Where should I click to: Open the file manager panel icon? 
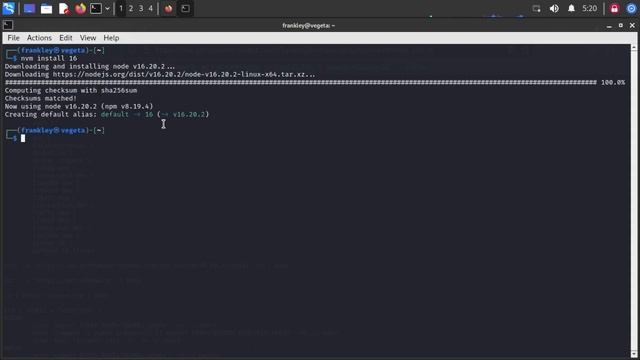click(46, 9)
